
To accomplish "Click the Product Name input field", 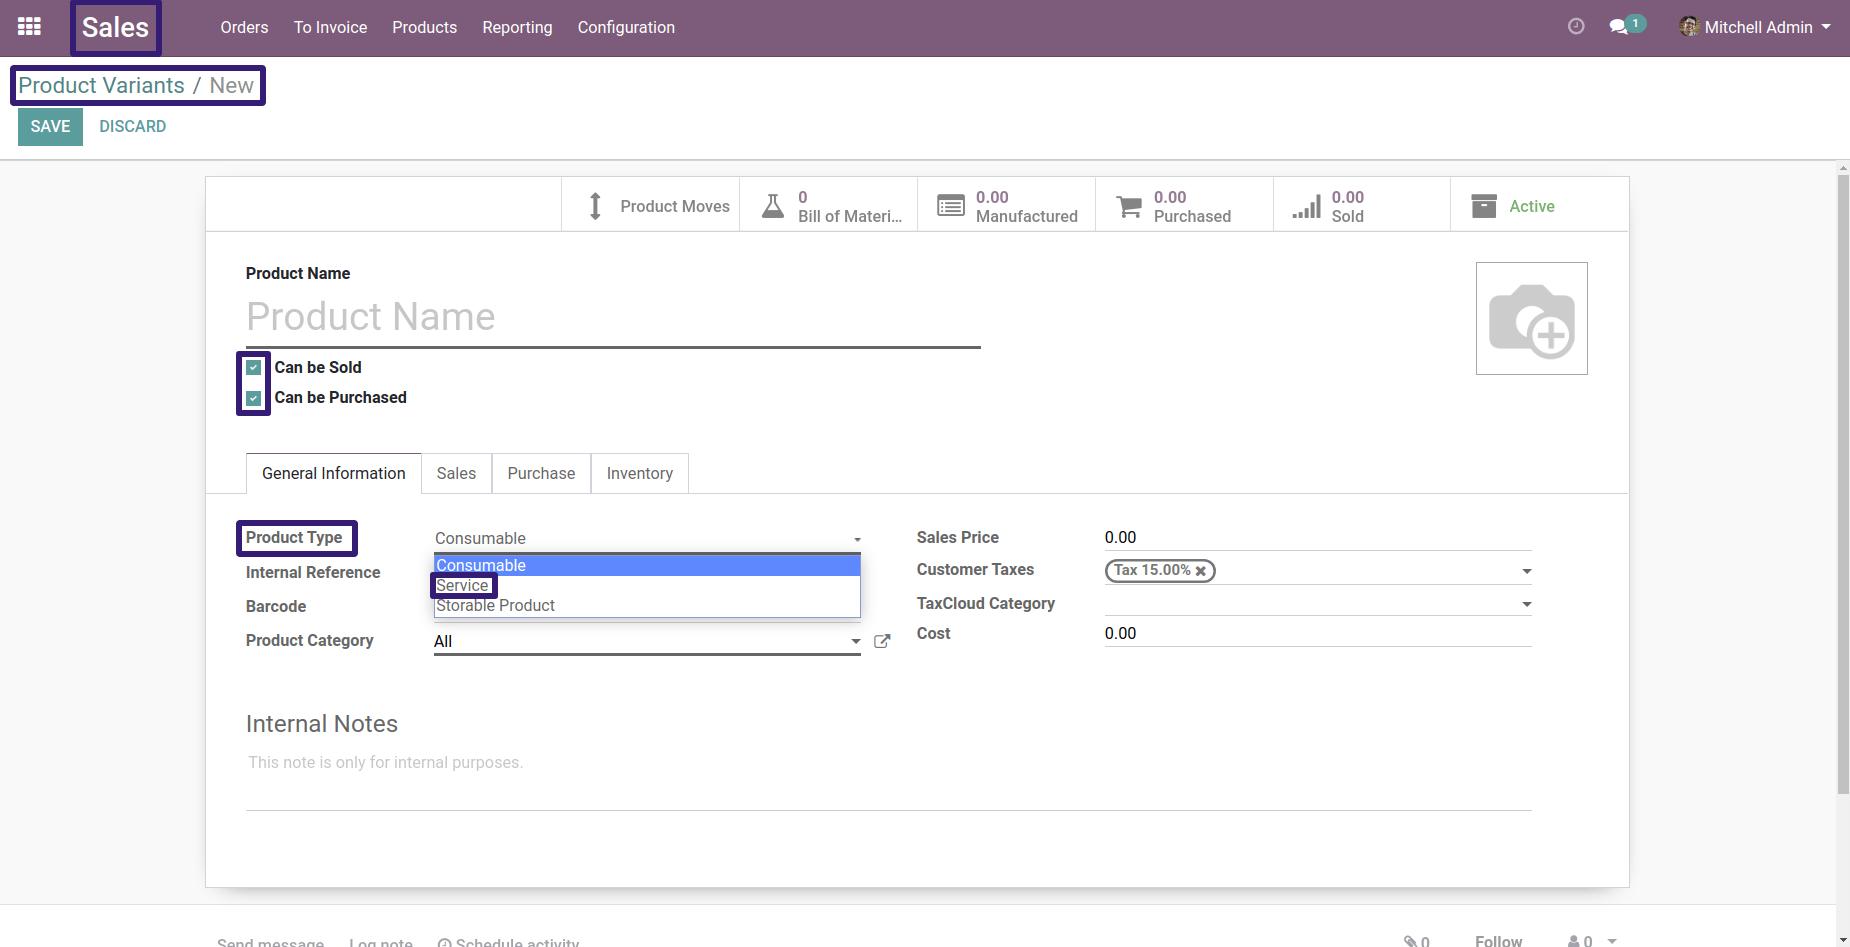I will [613, 317].
